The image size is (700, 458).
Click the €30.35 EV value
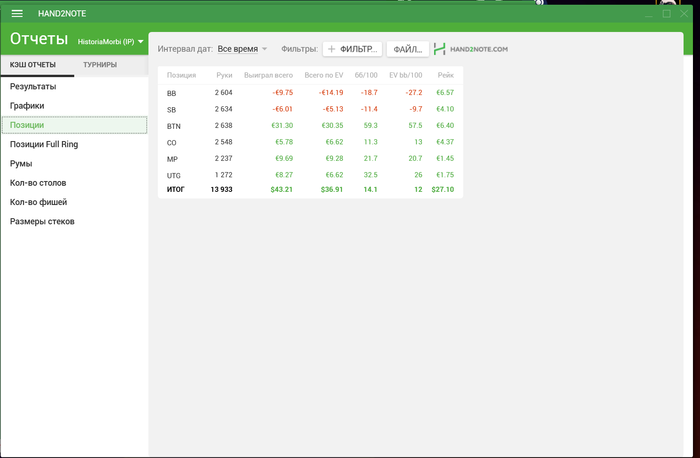[332, 125]
